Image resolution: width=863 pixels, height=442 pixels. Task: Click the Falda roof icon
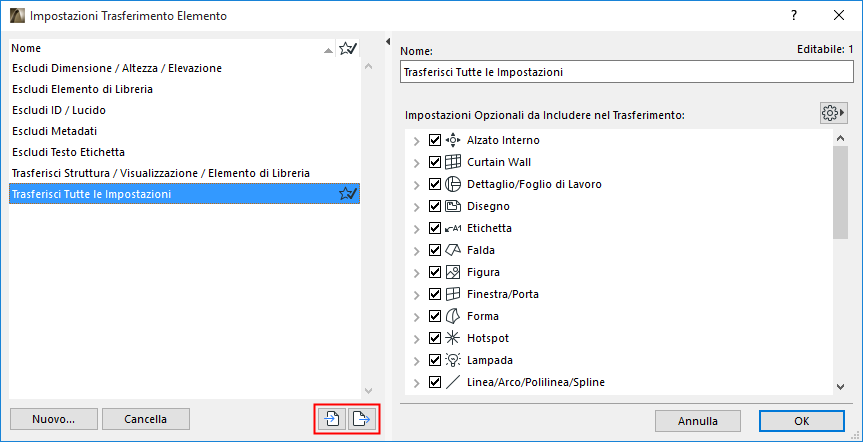click(x=452, y=250)
